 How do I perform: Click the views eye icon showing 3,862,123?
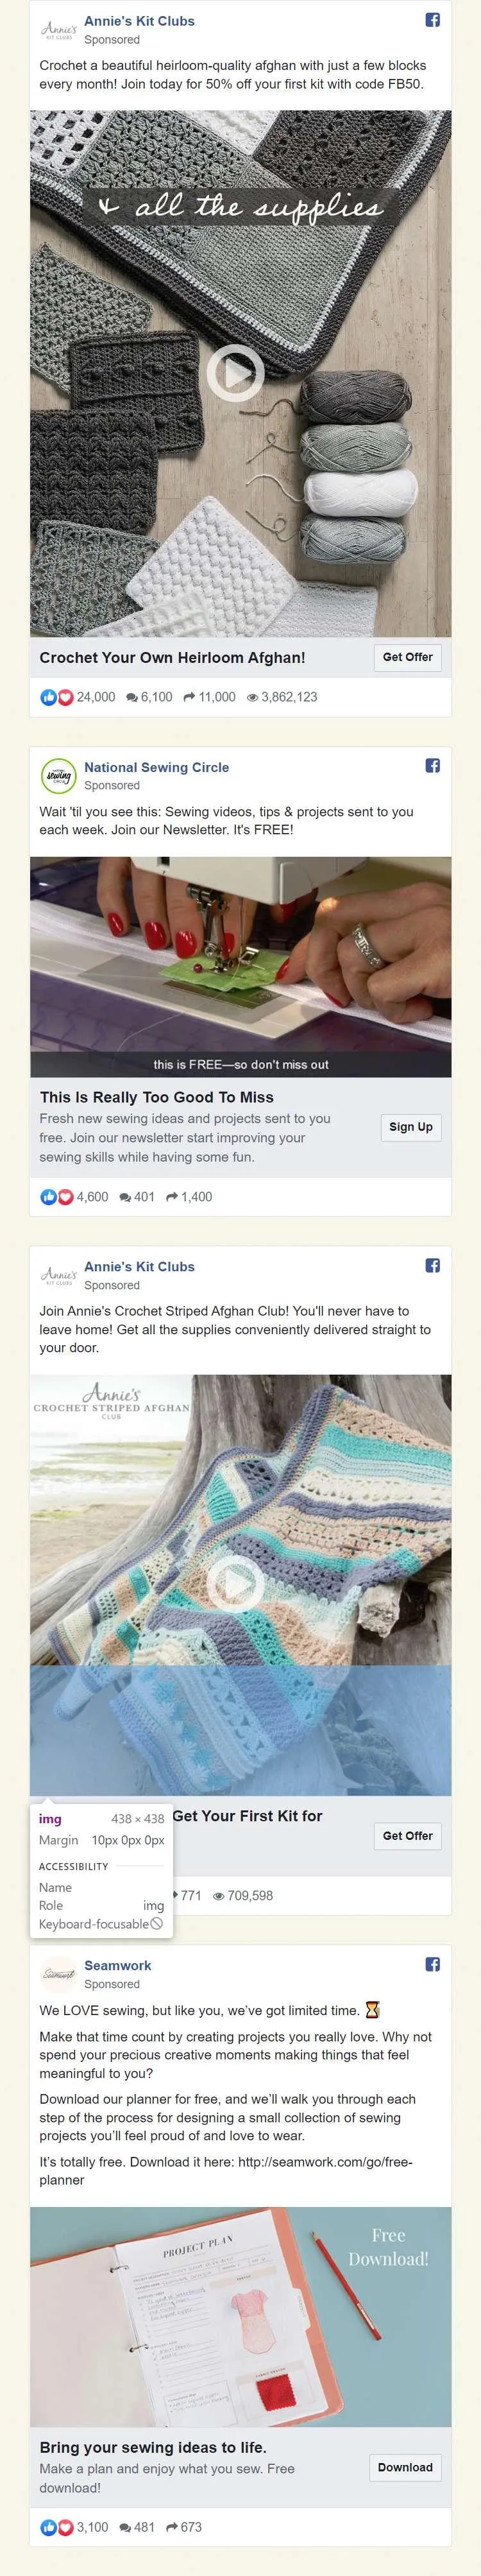coord(252,698)
